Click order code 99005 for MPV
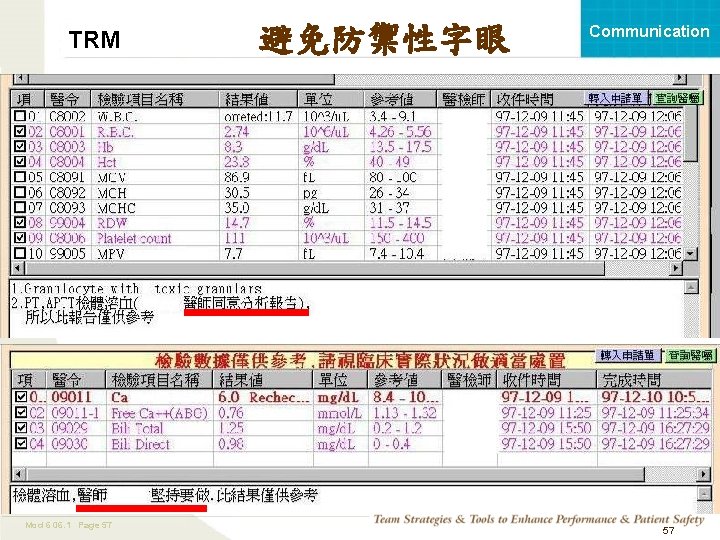Viewport: 720px width, 540px height. [x=67, y=253]
